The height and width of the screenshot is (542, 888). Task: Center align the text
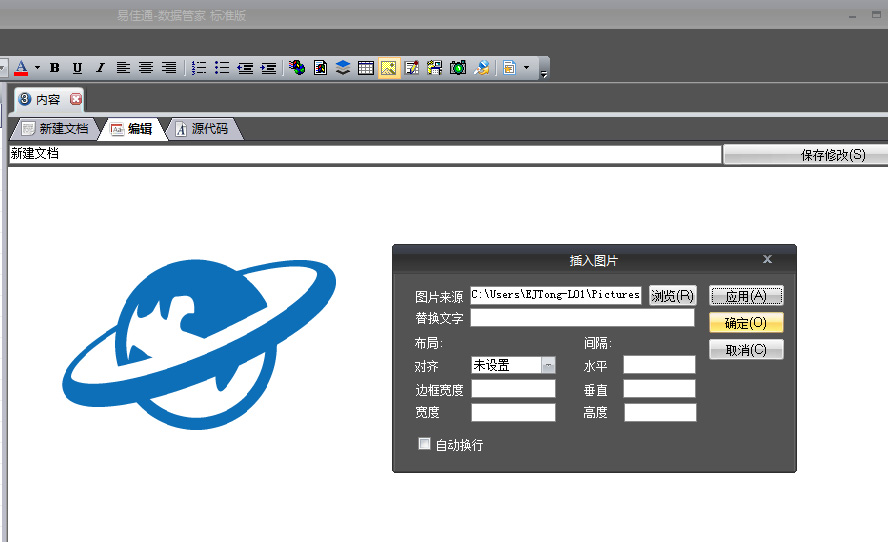point(146,68)
